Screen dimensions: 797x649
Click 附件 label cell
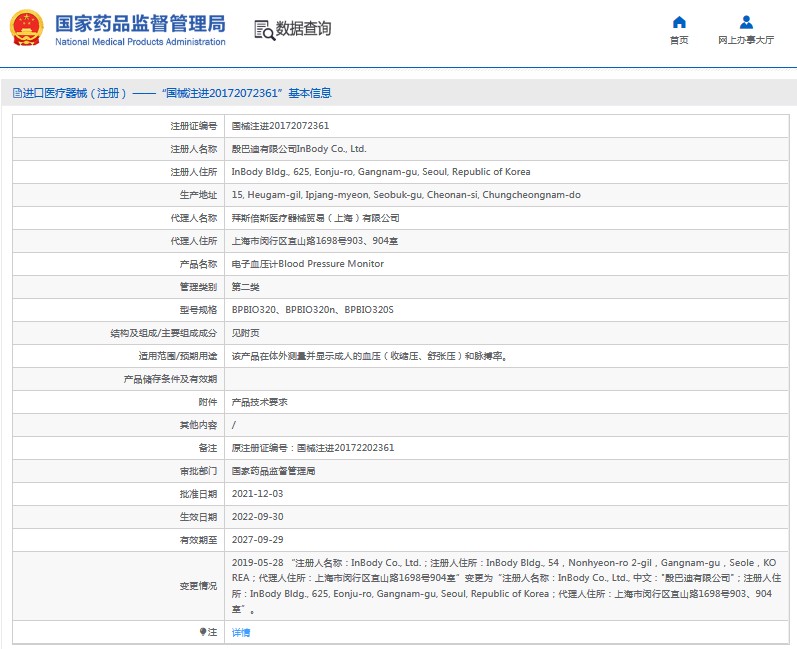click(x=208, y=402)
